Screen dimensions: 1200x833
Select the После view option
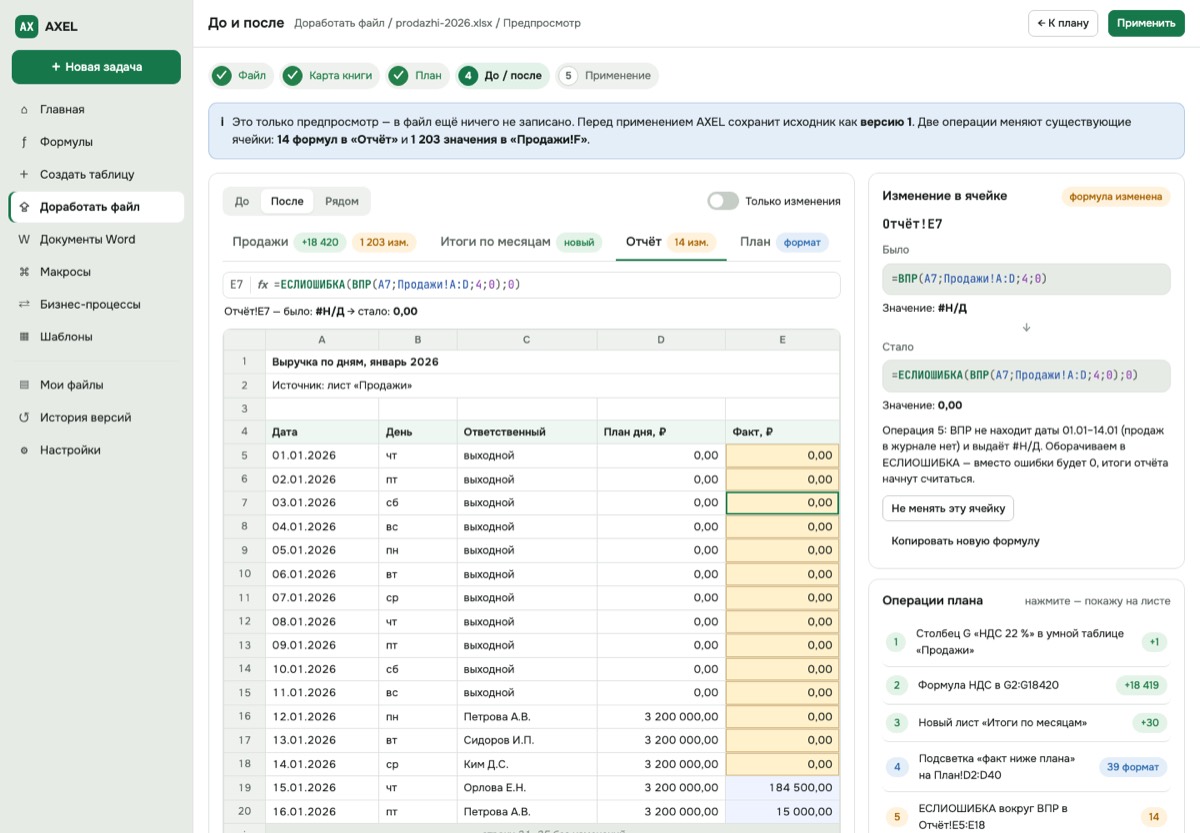click(x=287, y=201)
